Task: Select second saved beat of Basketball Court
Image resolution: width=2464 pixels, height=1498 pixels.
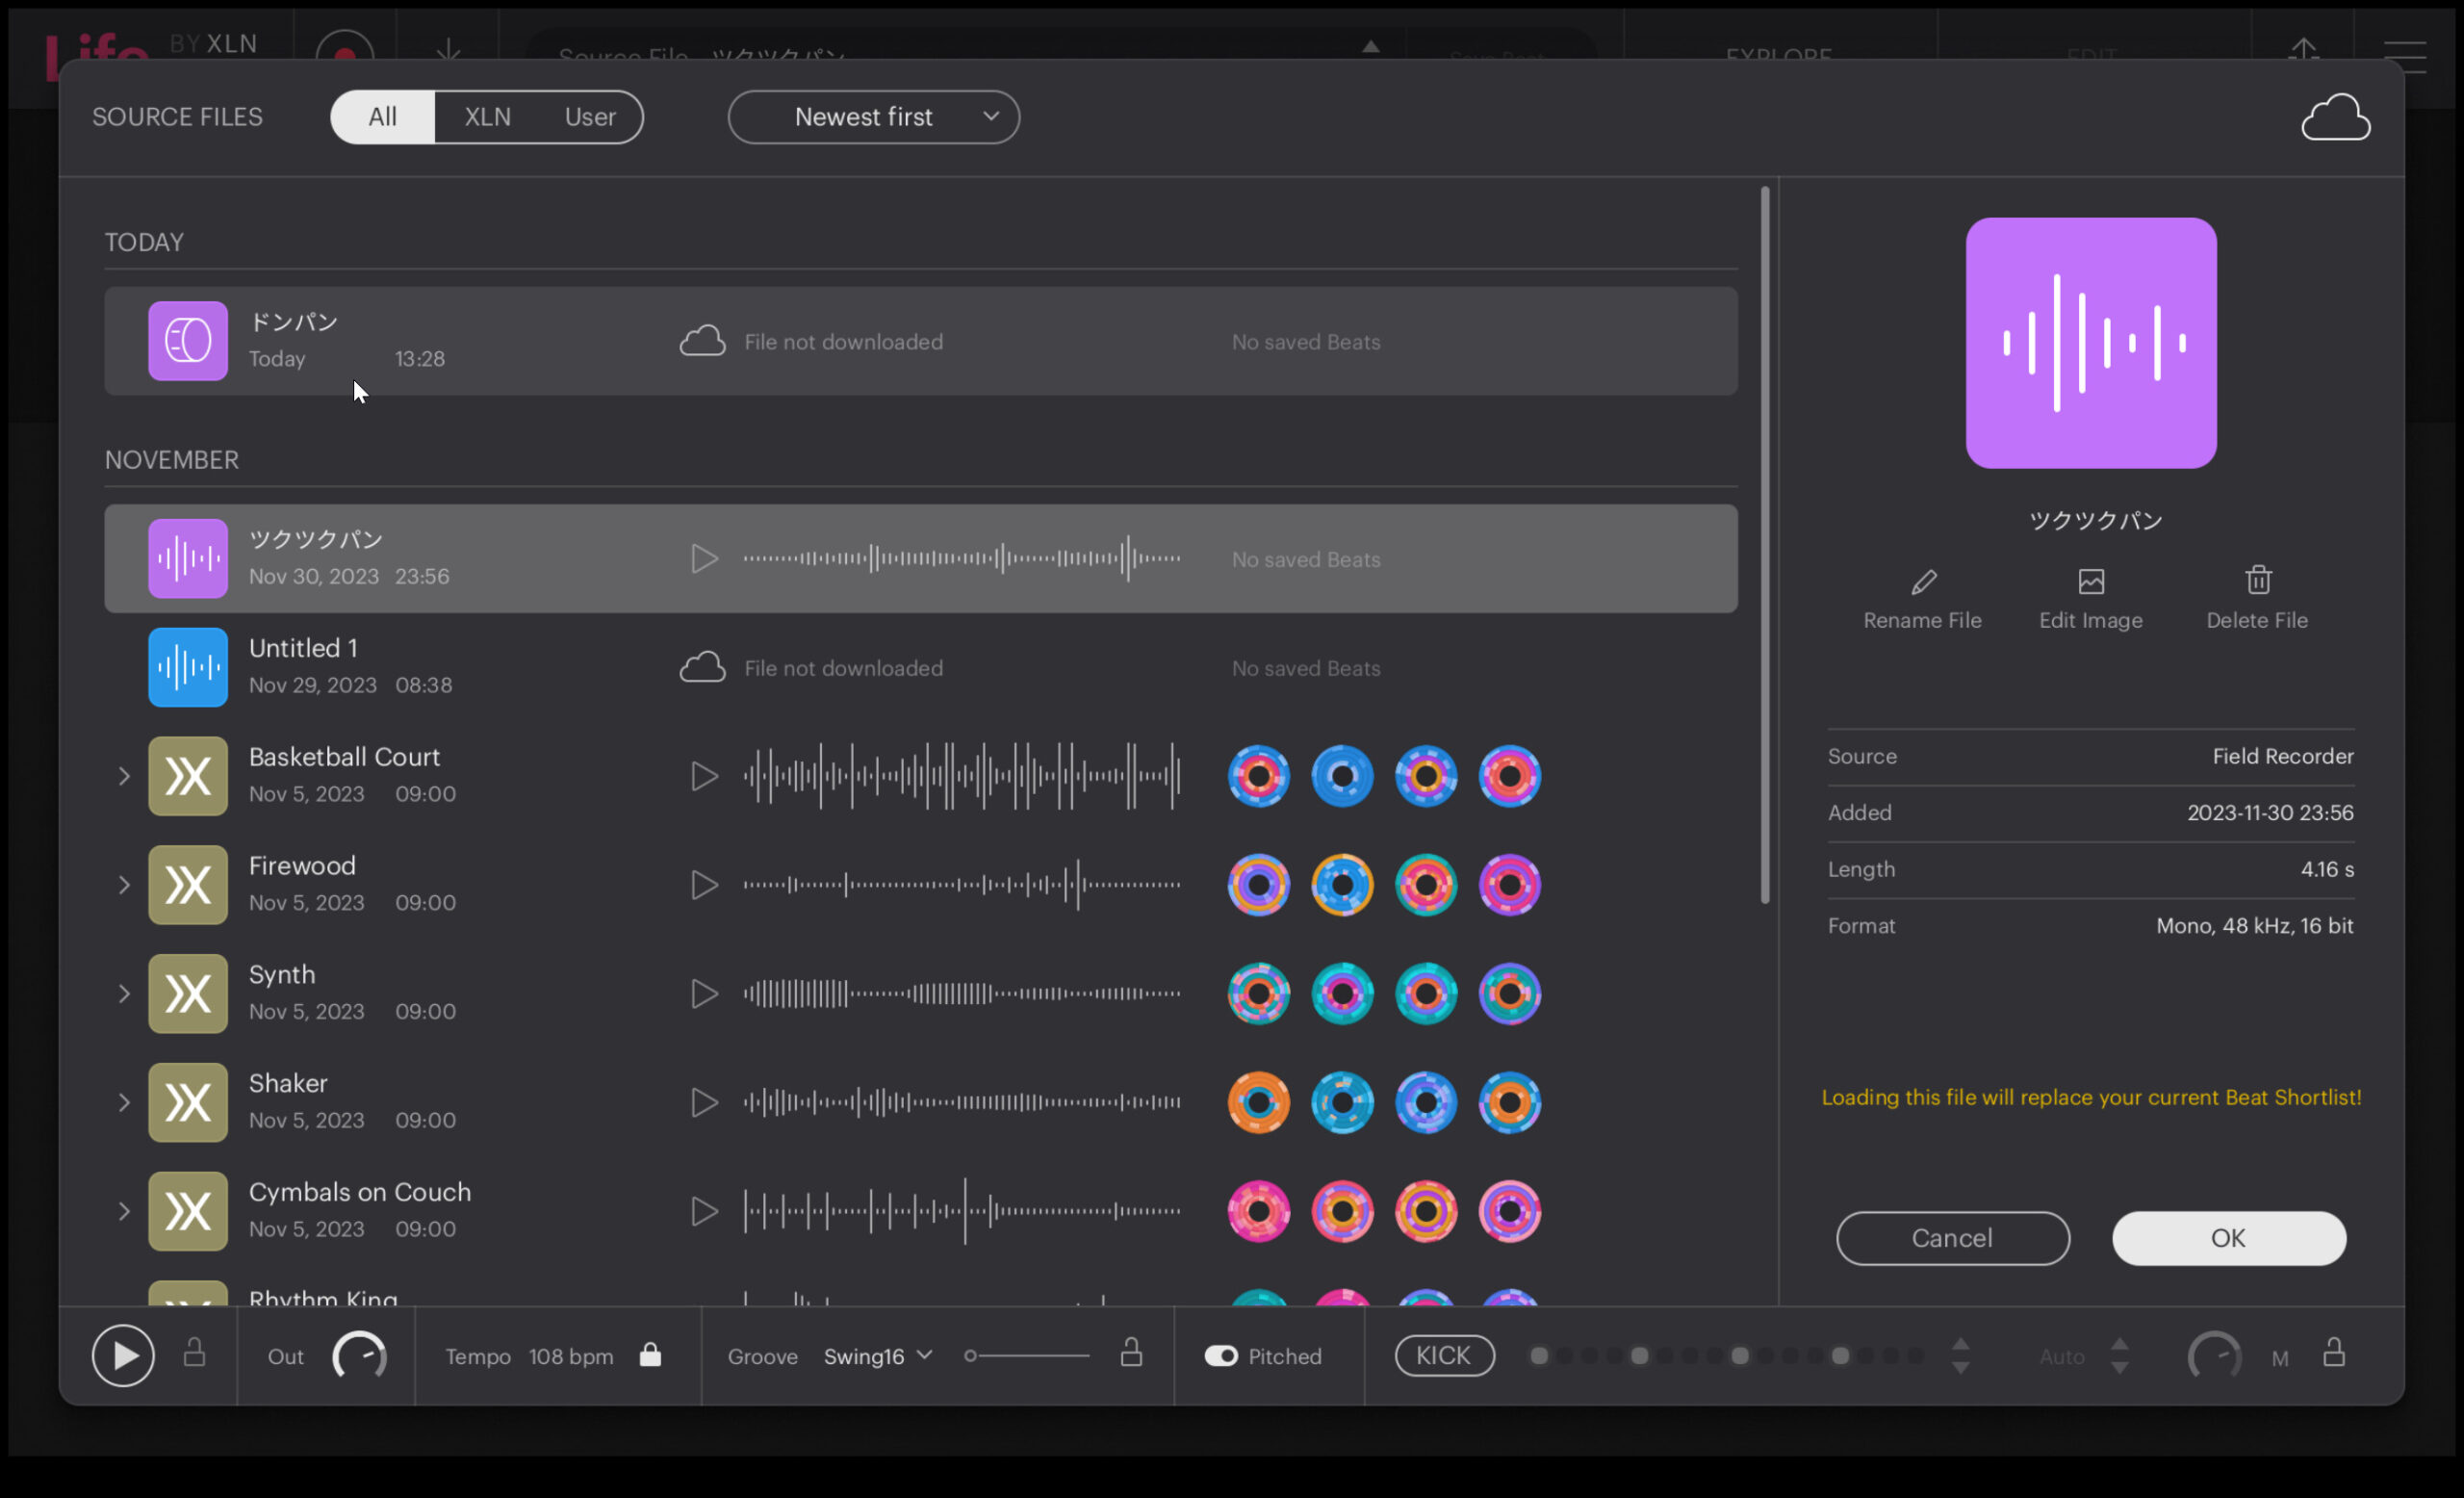Action: [1342, 776]
